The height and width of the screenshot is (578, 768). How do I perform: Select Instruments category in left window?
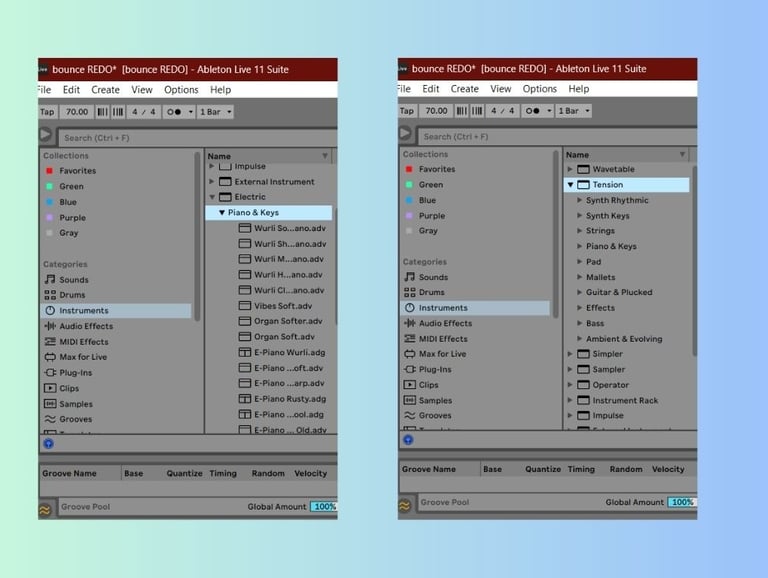[x=116, y=311]
